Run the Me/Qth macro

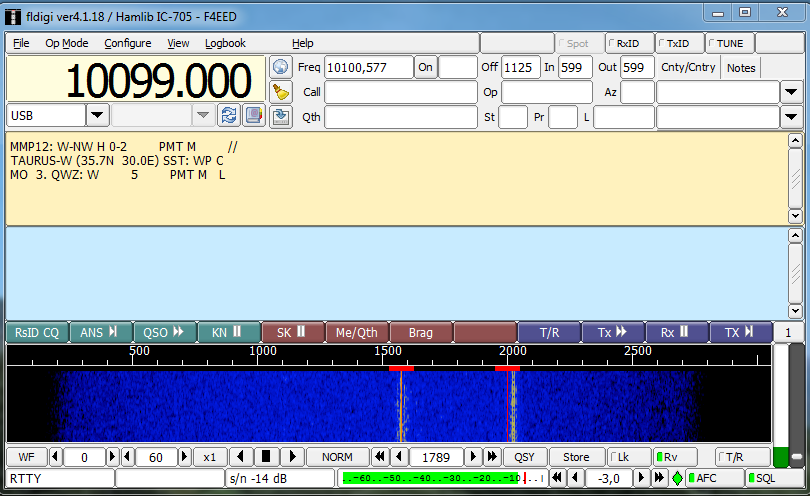(357, 333)
